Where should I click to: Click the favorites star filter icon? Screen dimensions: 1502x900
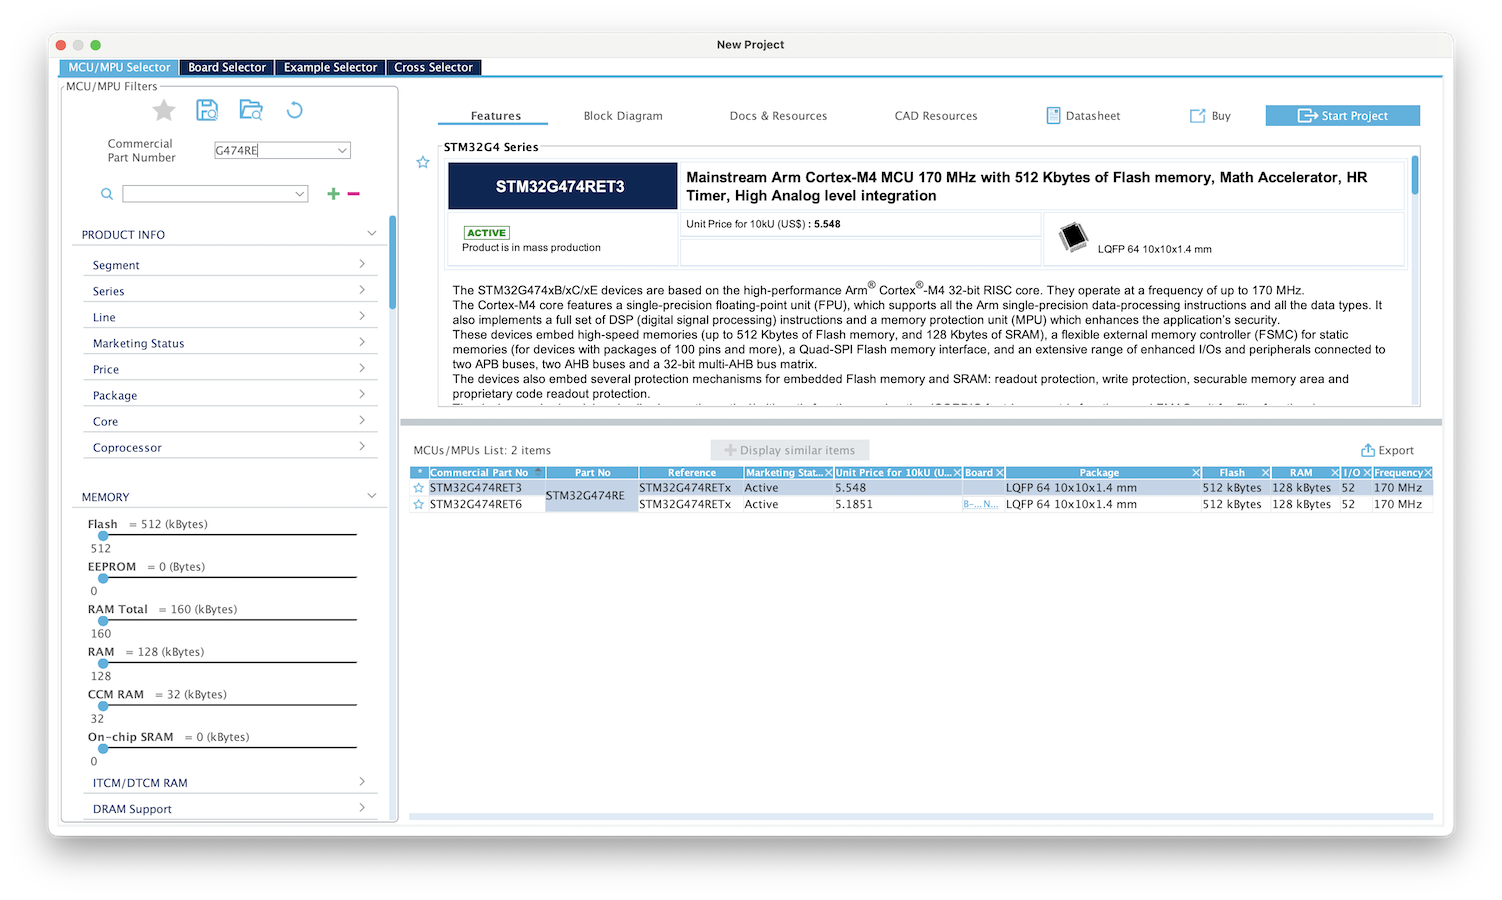coord(164,110)
